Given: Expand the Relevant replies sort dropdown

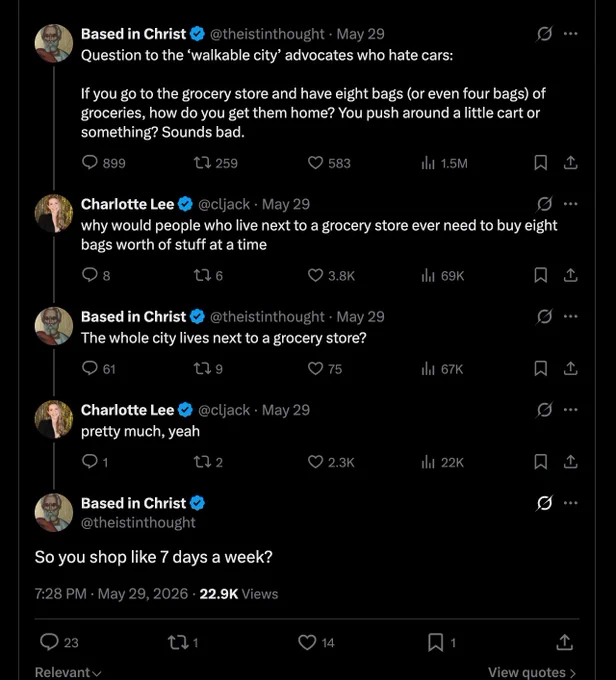Looking at the screenshot, I should coord(68,672).
